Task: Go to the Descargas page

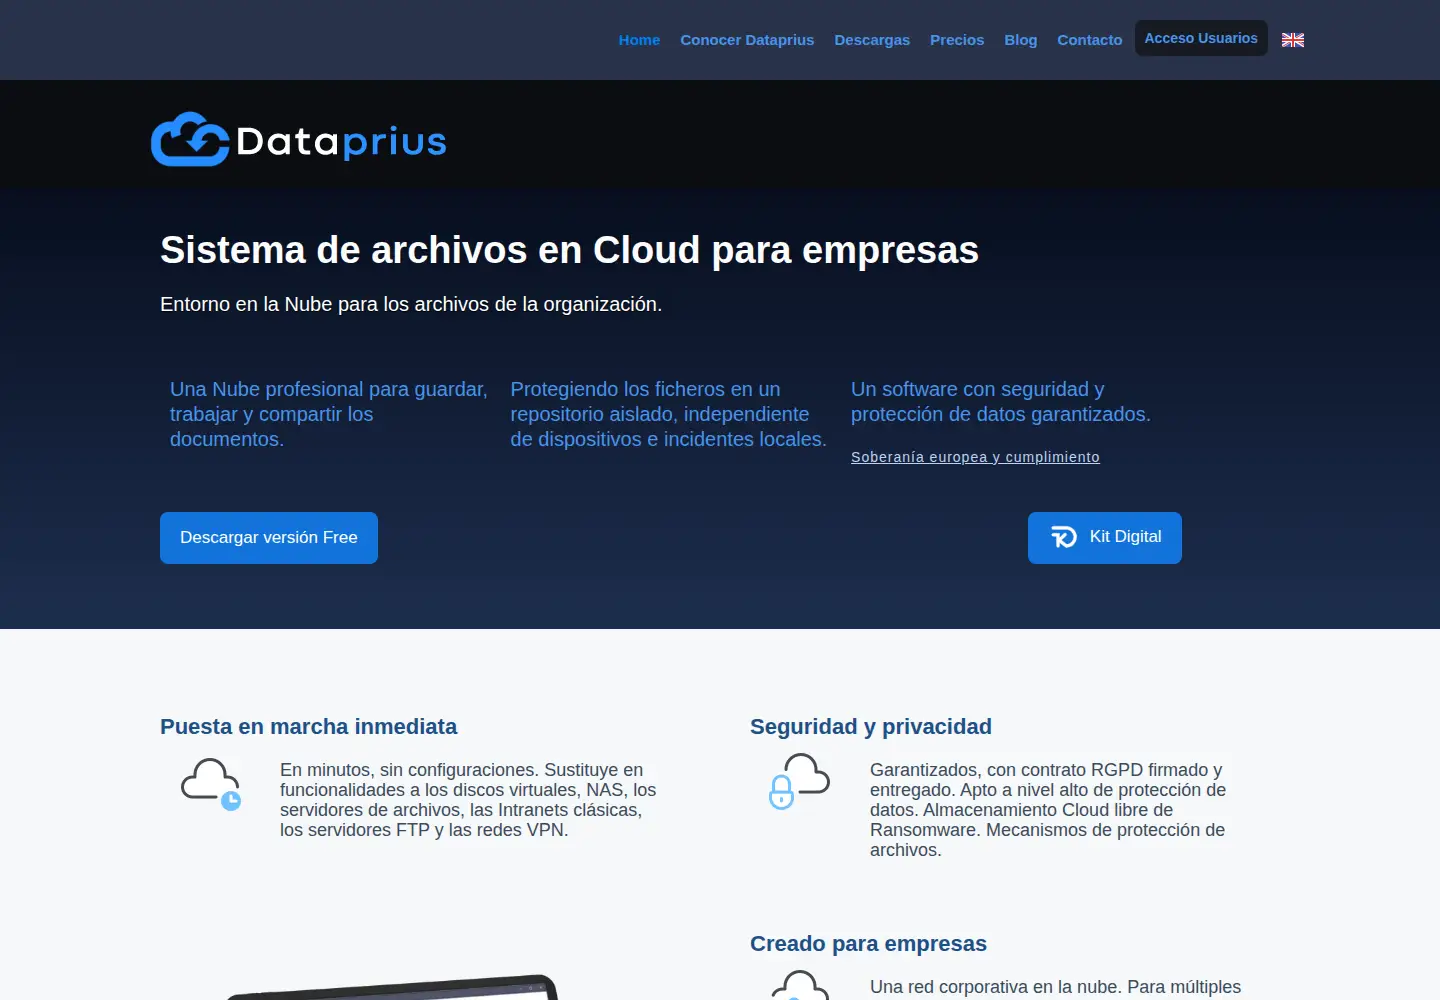Action: click(872, 40)
